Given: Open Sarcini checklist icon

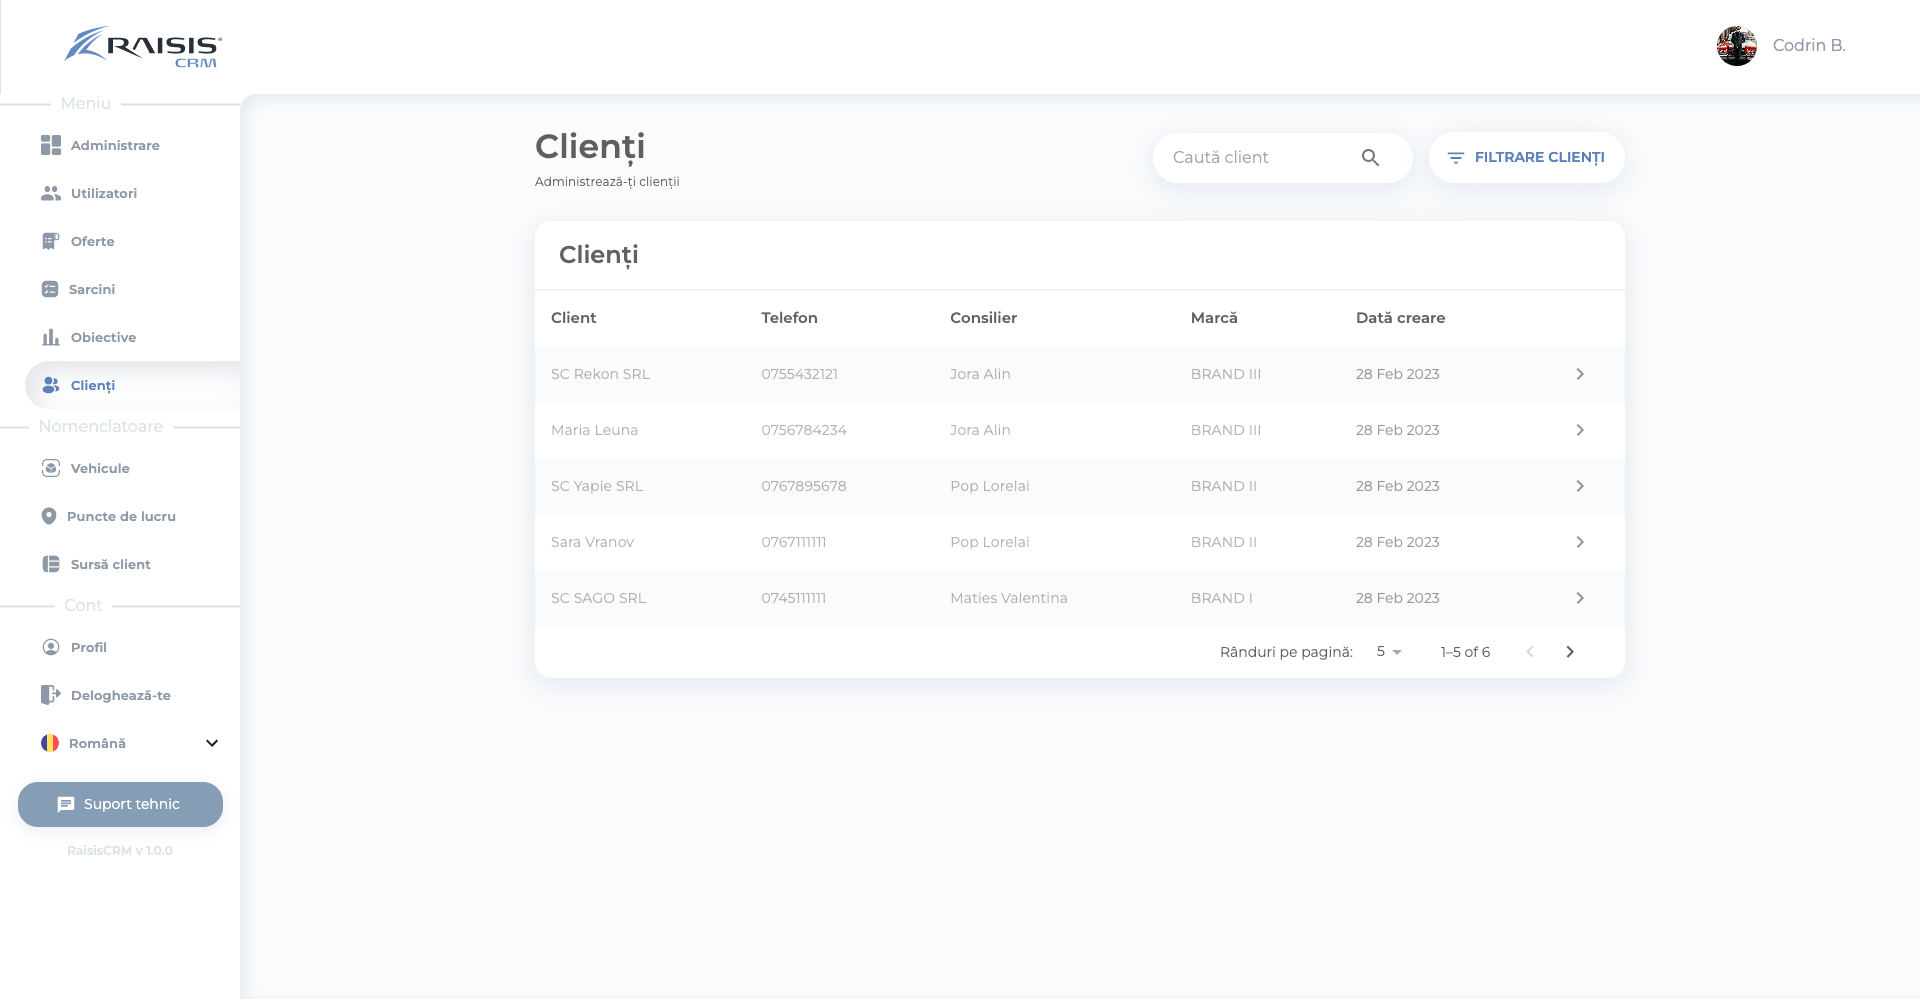Looking at the screenshot, I should [50, 289].
